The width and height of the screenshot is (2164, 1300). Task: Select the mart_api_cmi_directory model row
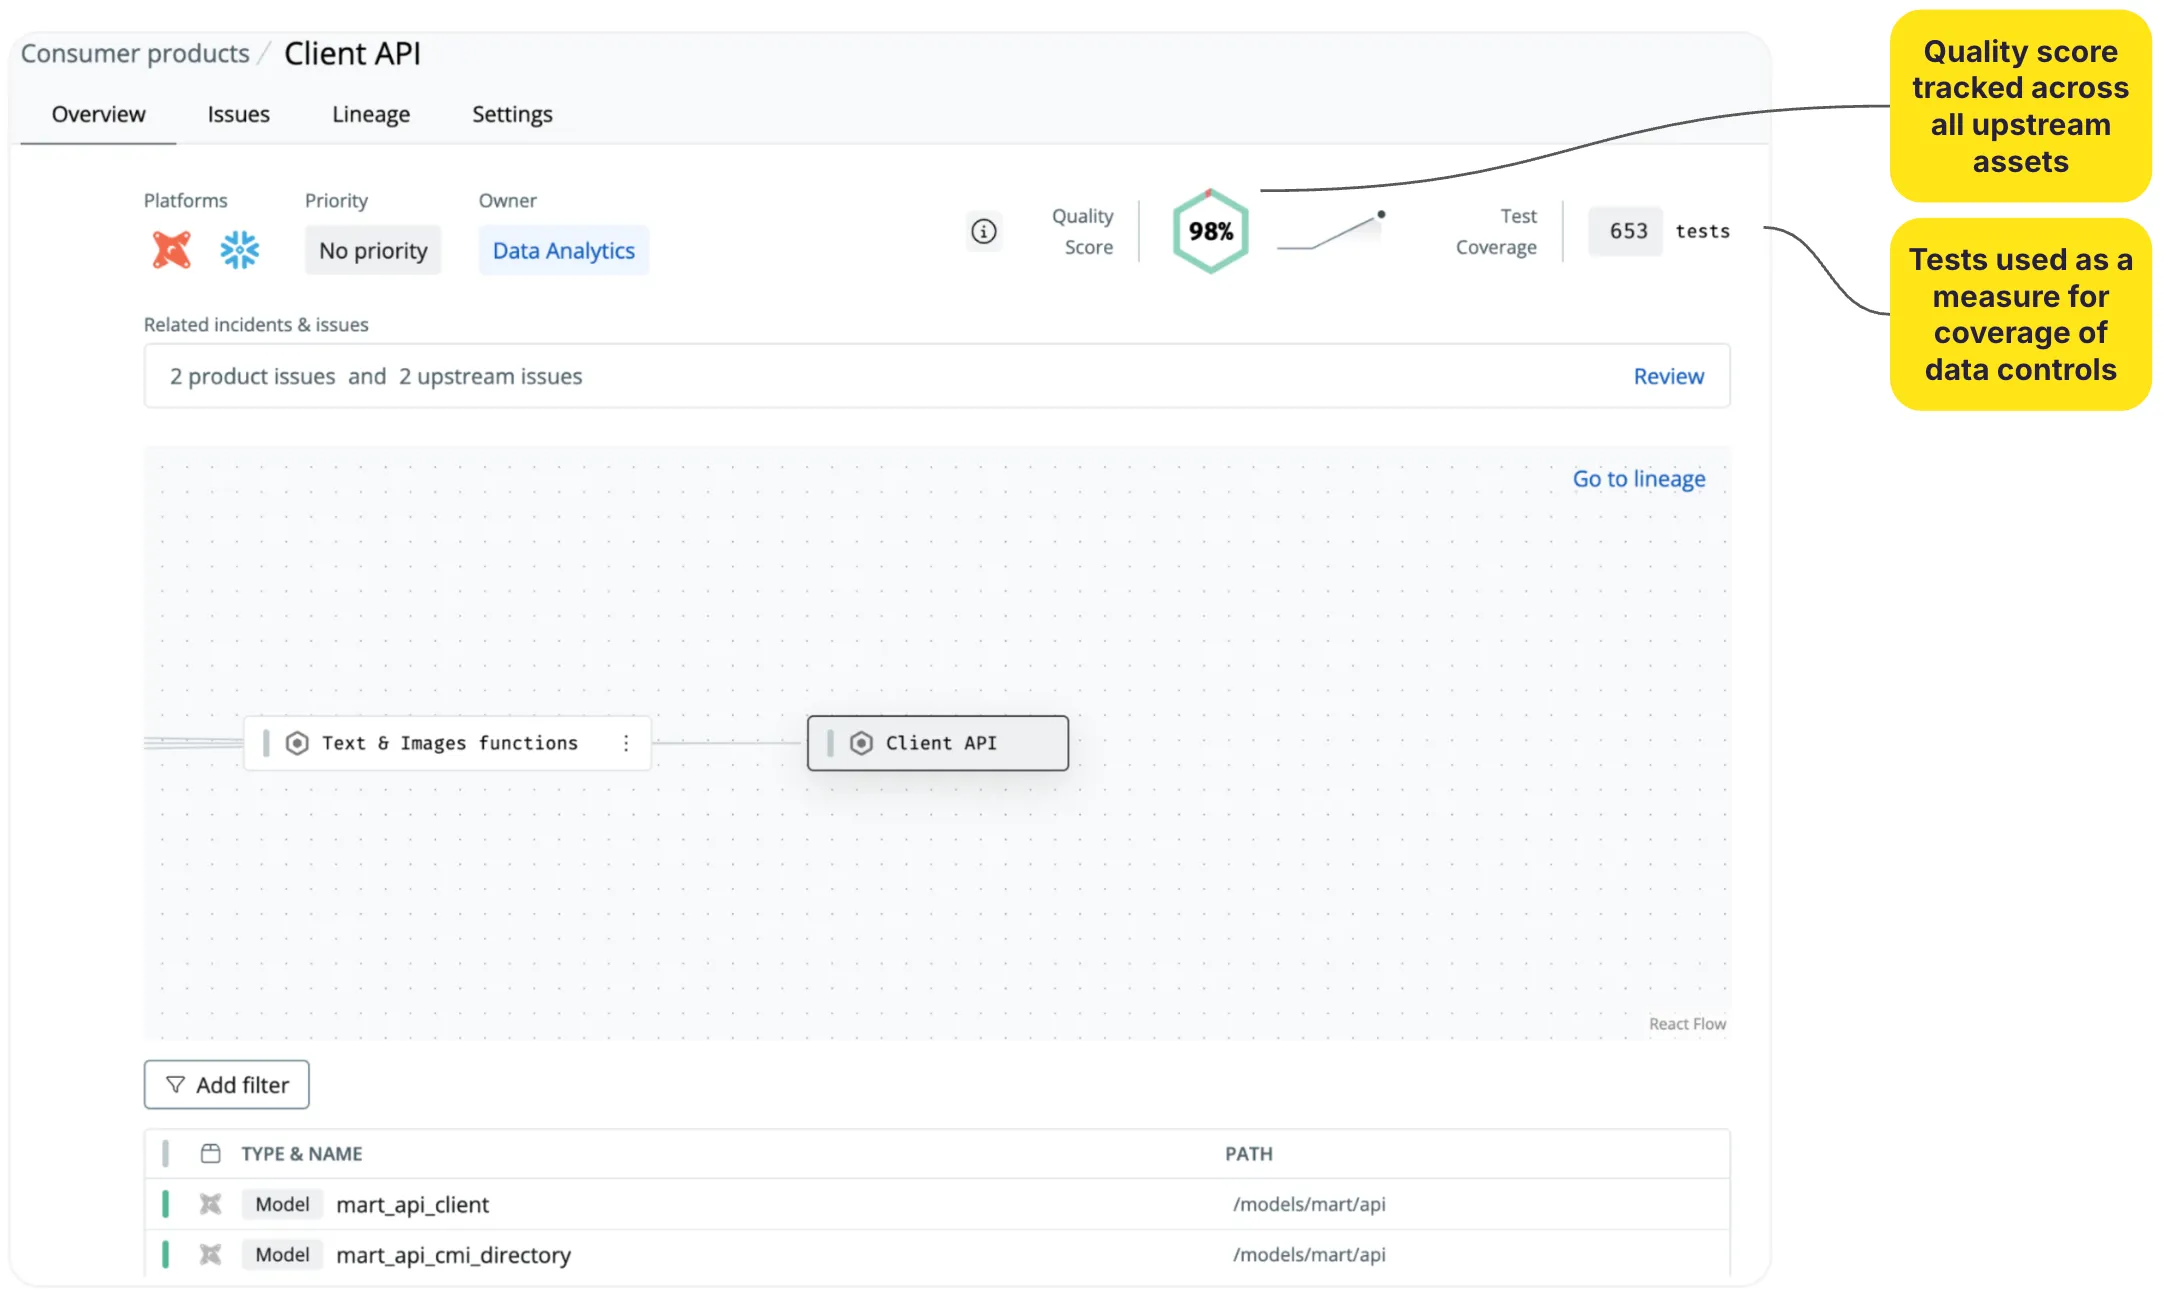click(x=453, y=1255)
